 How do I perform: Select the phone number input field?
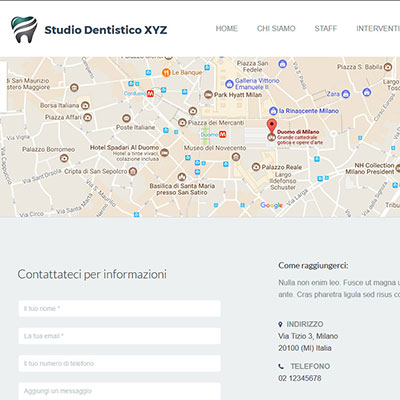point(119,363)
